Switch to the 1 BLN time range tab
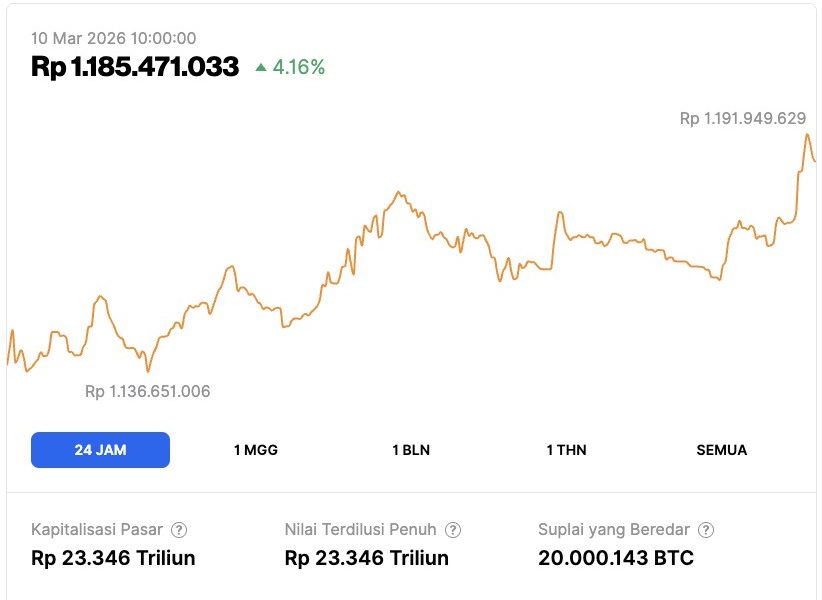 [409, 450]
